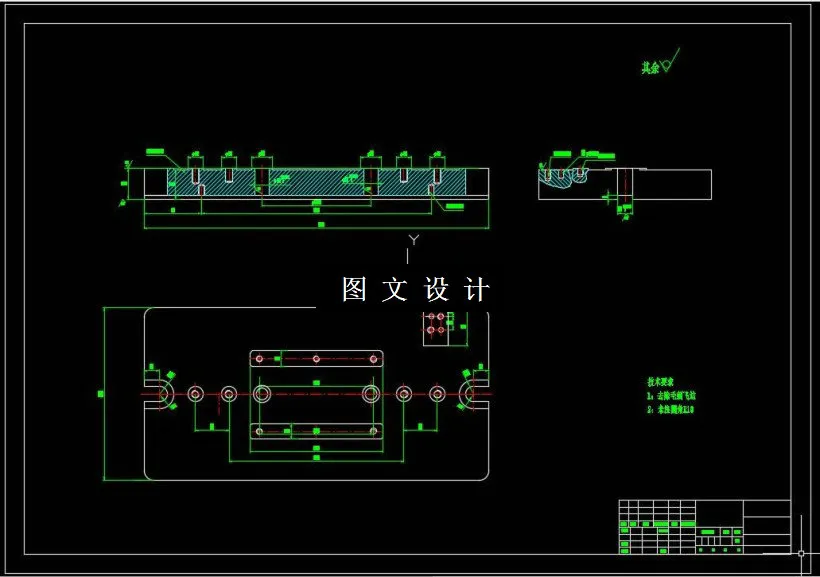Select the Y datum marker below the front view
The image size is (820, 577).
click(x=413, y=240)
